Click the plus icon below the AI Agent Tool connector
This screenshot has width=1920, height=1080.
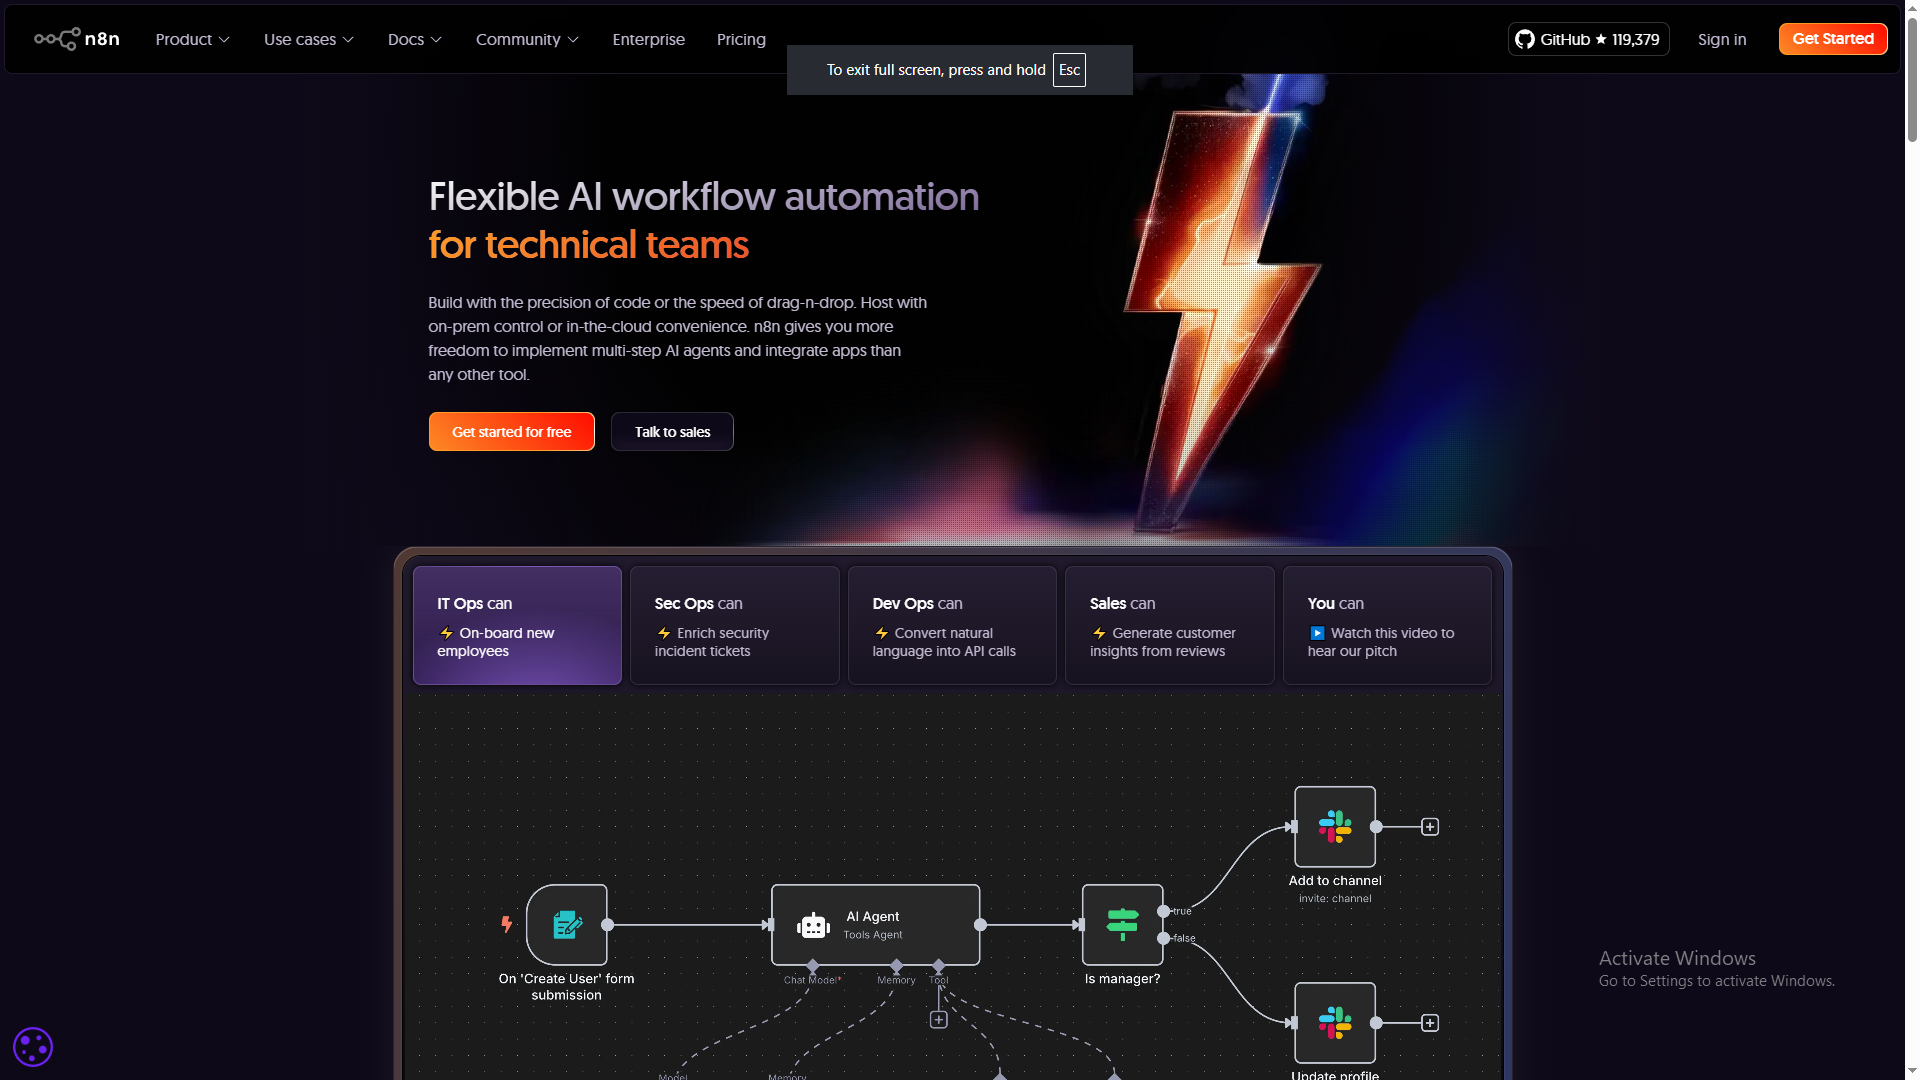[938, 1019]
